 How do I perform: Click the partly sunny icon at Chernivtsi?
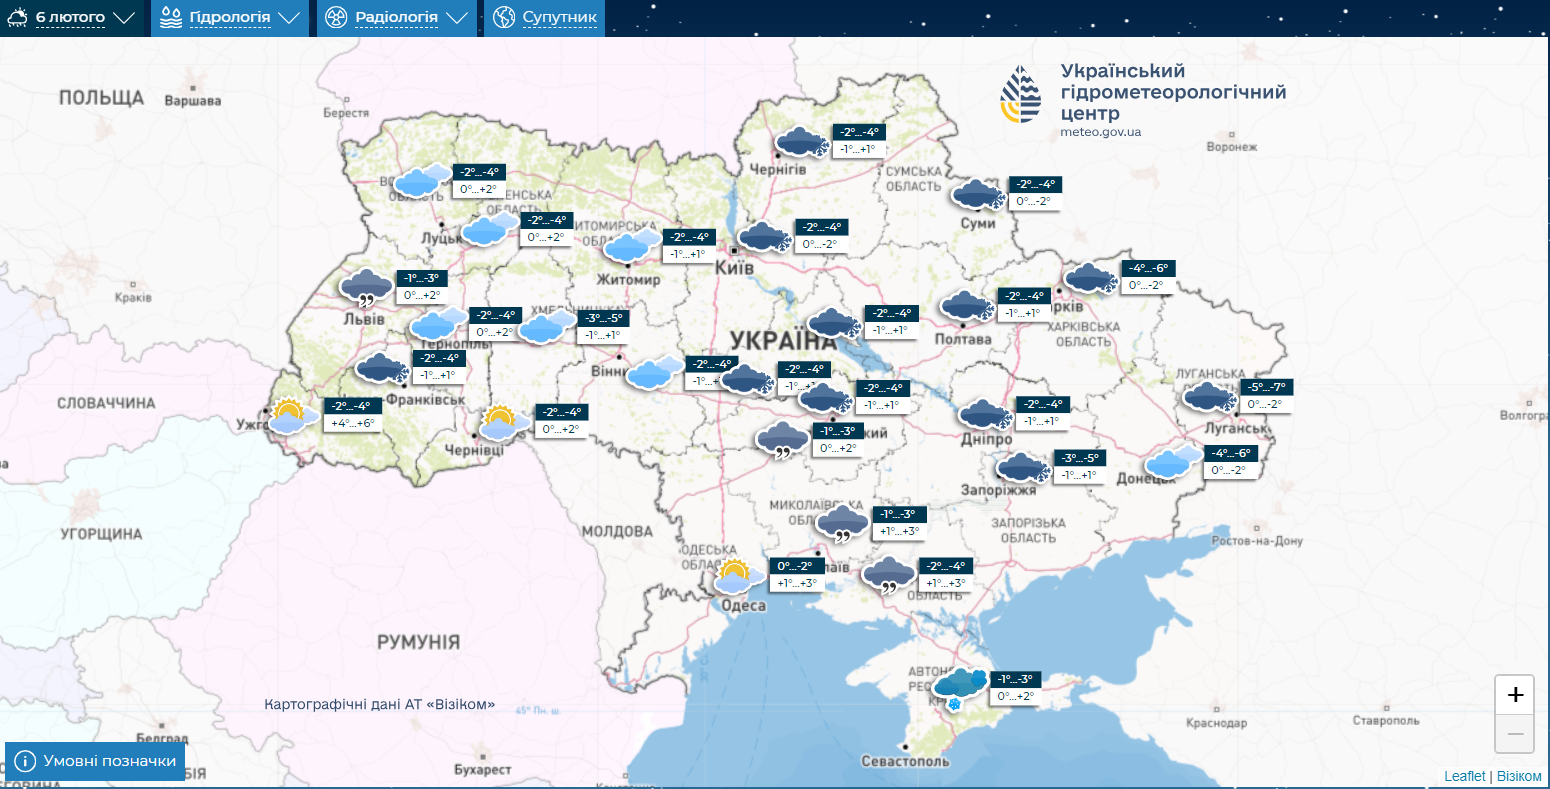503,423
